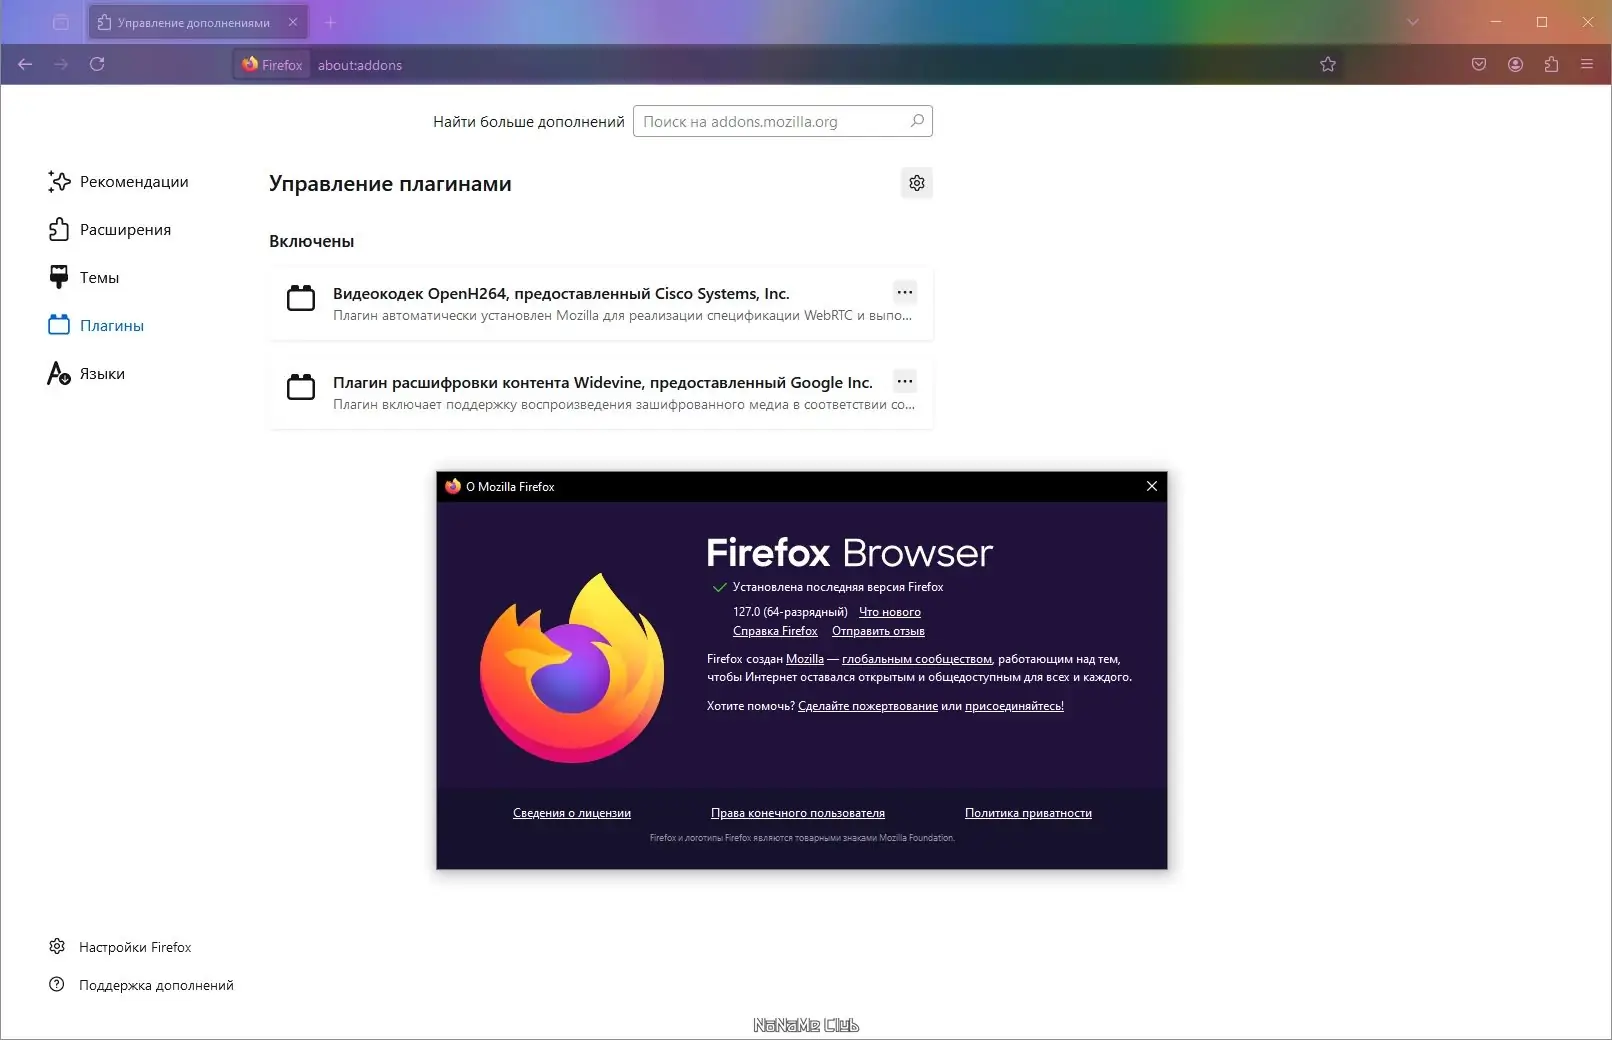Image resolution: width=1612 pixels, height=1040 pixels.
Task: Select the Плагины section
Action: [x=96, y=325]
